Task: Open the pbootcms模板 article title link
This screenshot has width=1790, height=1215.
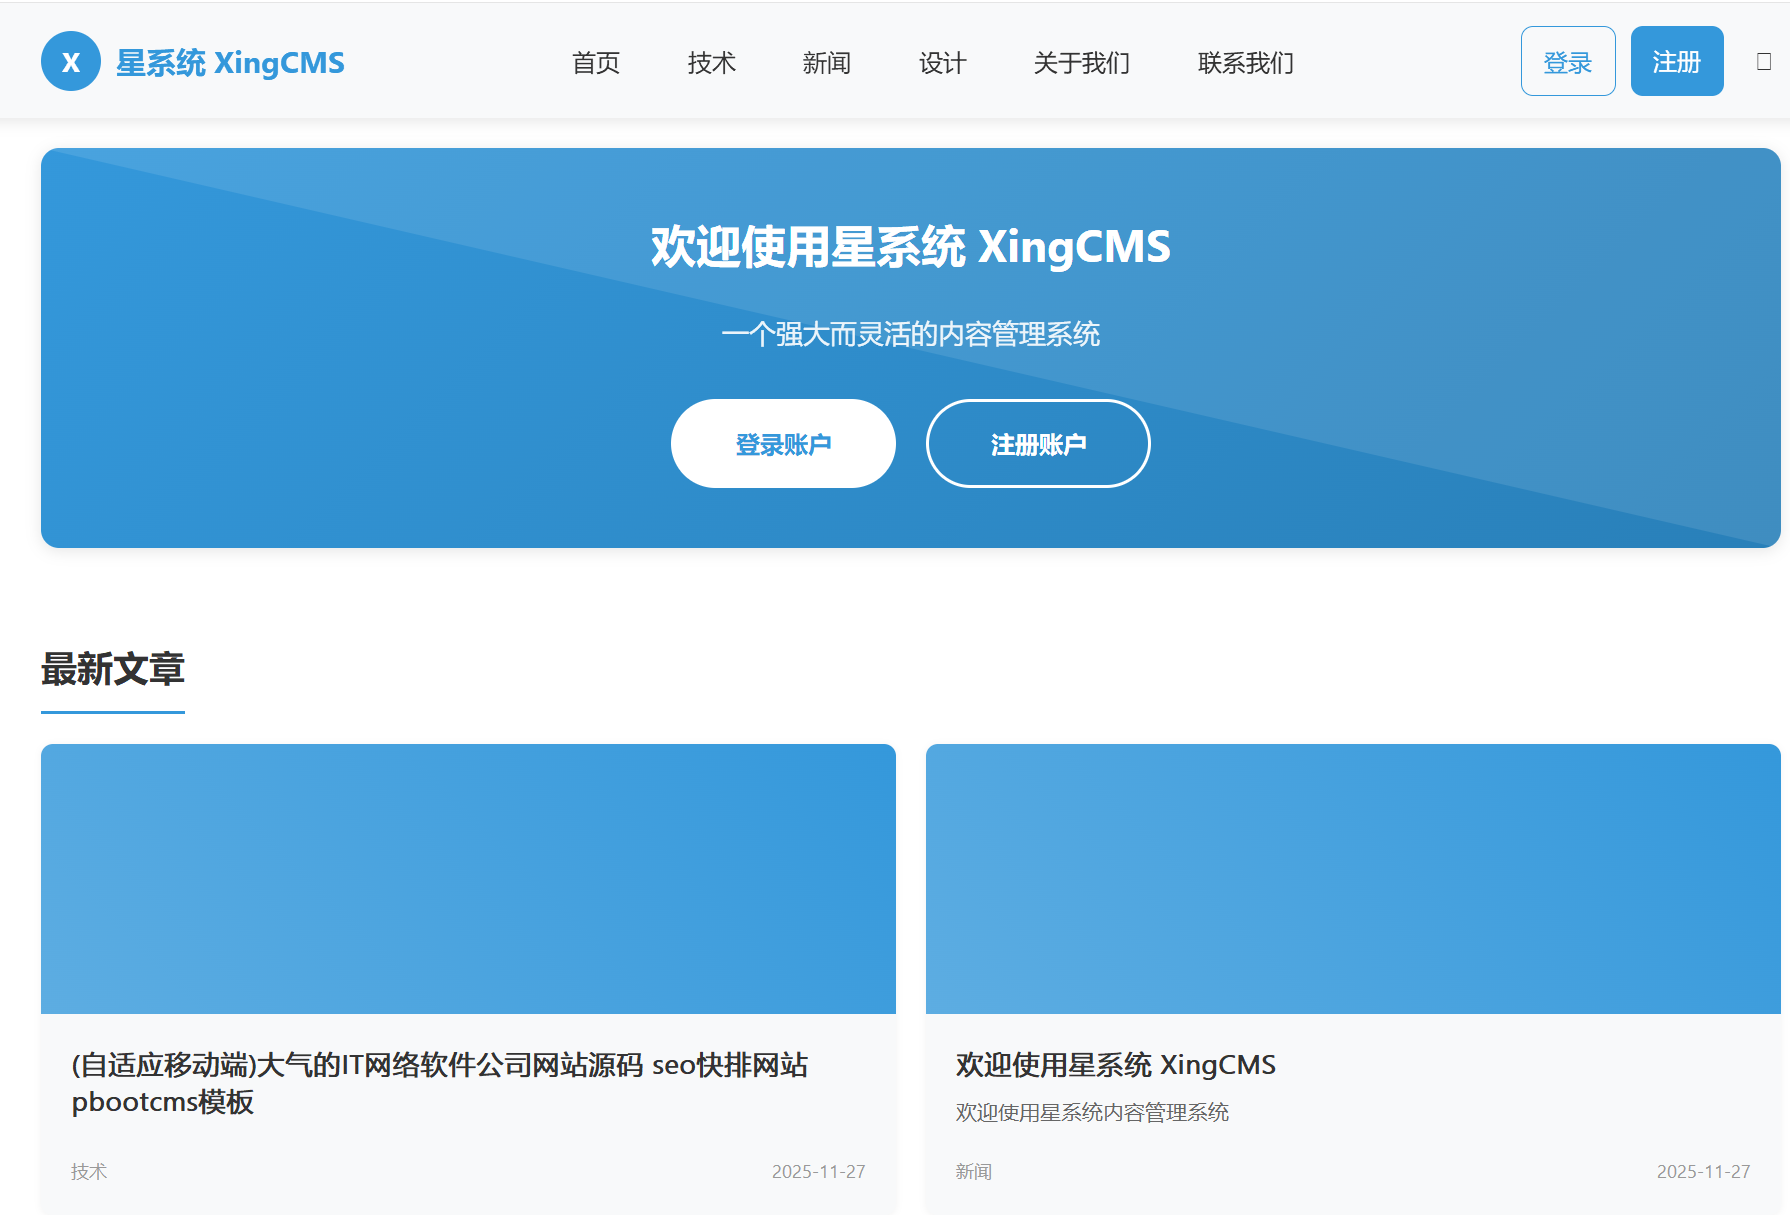Action: (443, 1085)
